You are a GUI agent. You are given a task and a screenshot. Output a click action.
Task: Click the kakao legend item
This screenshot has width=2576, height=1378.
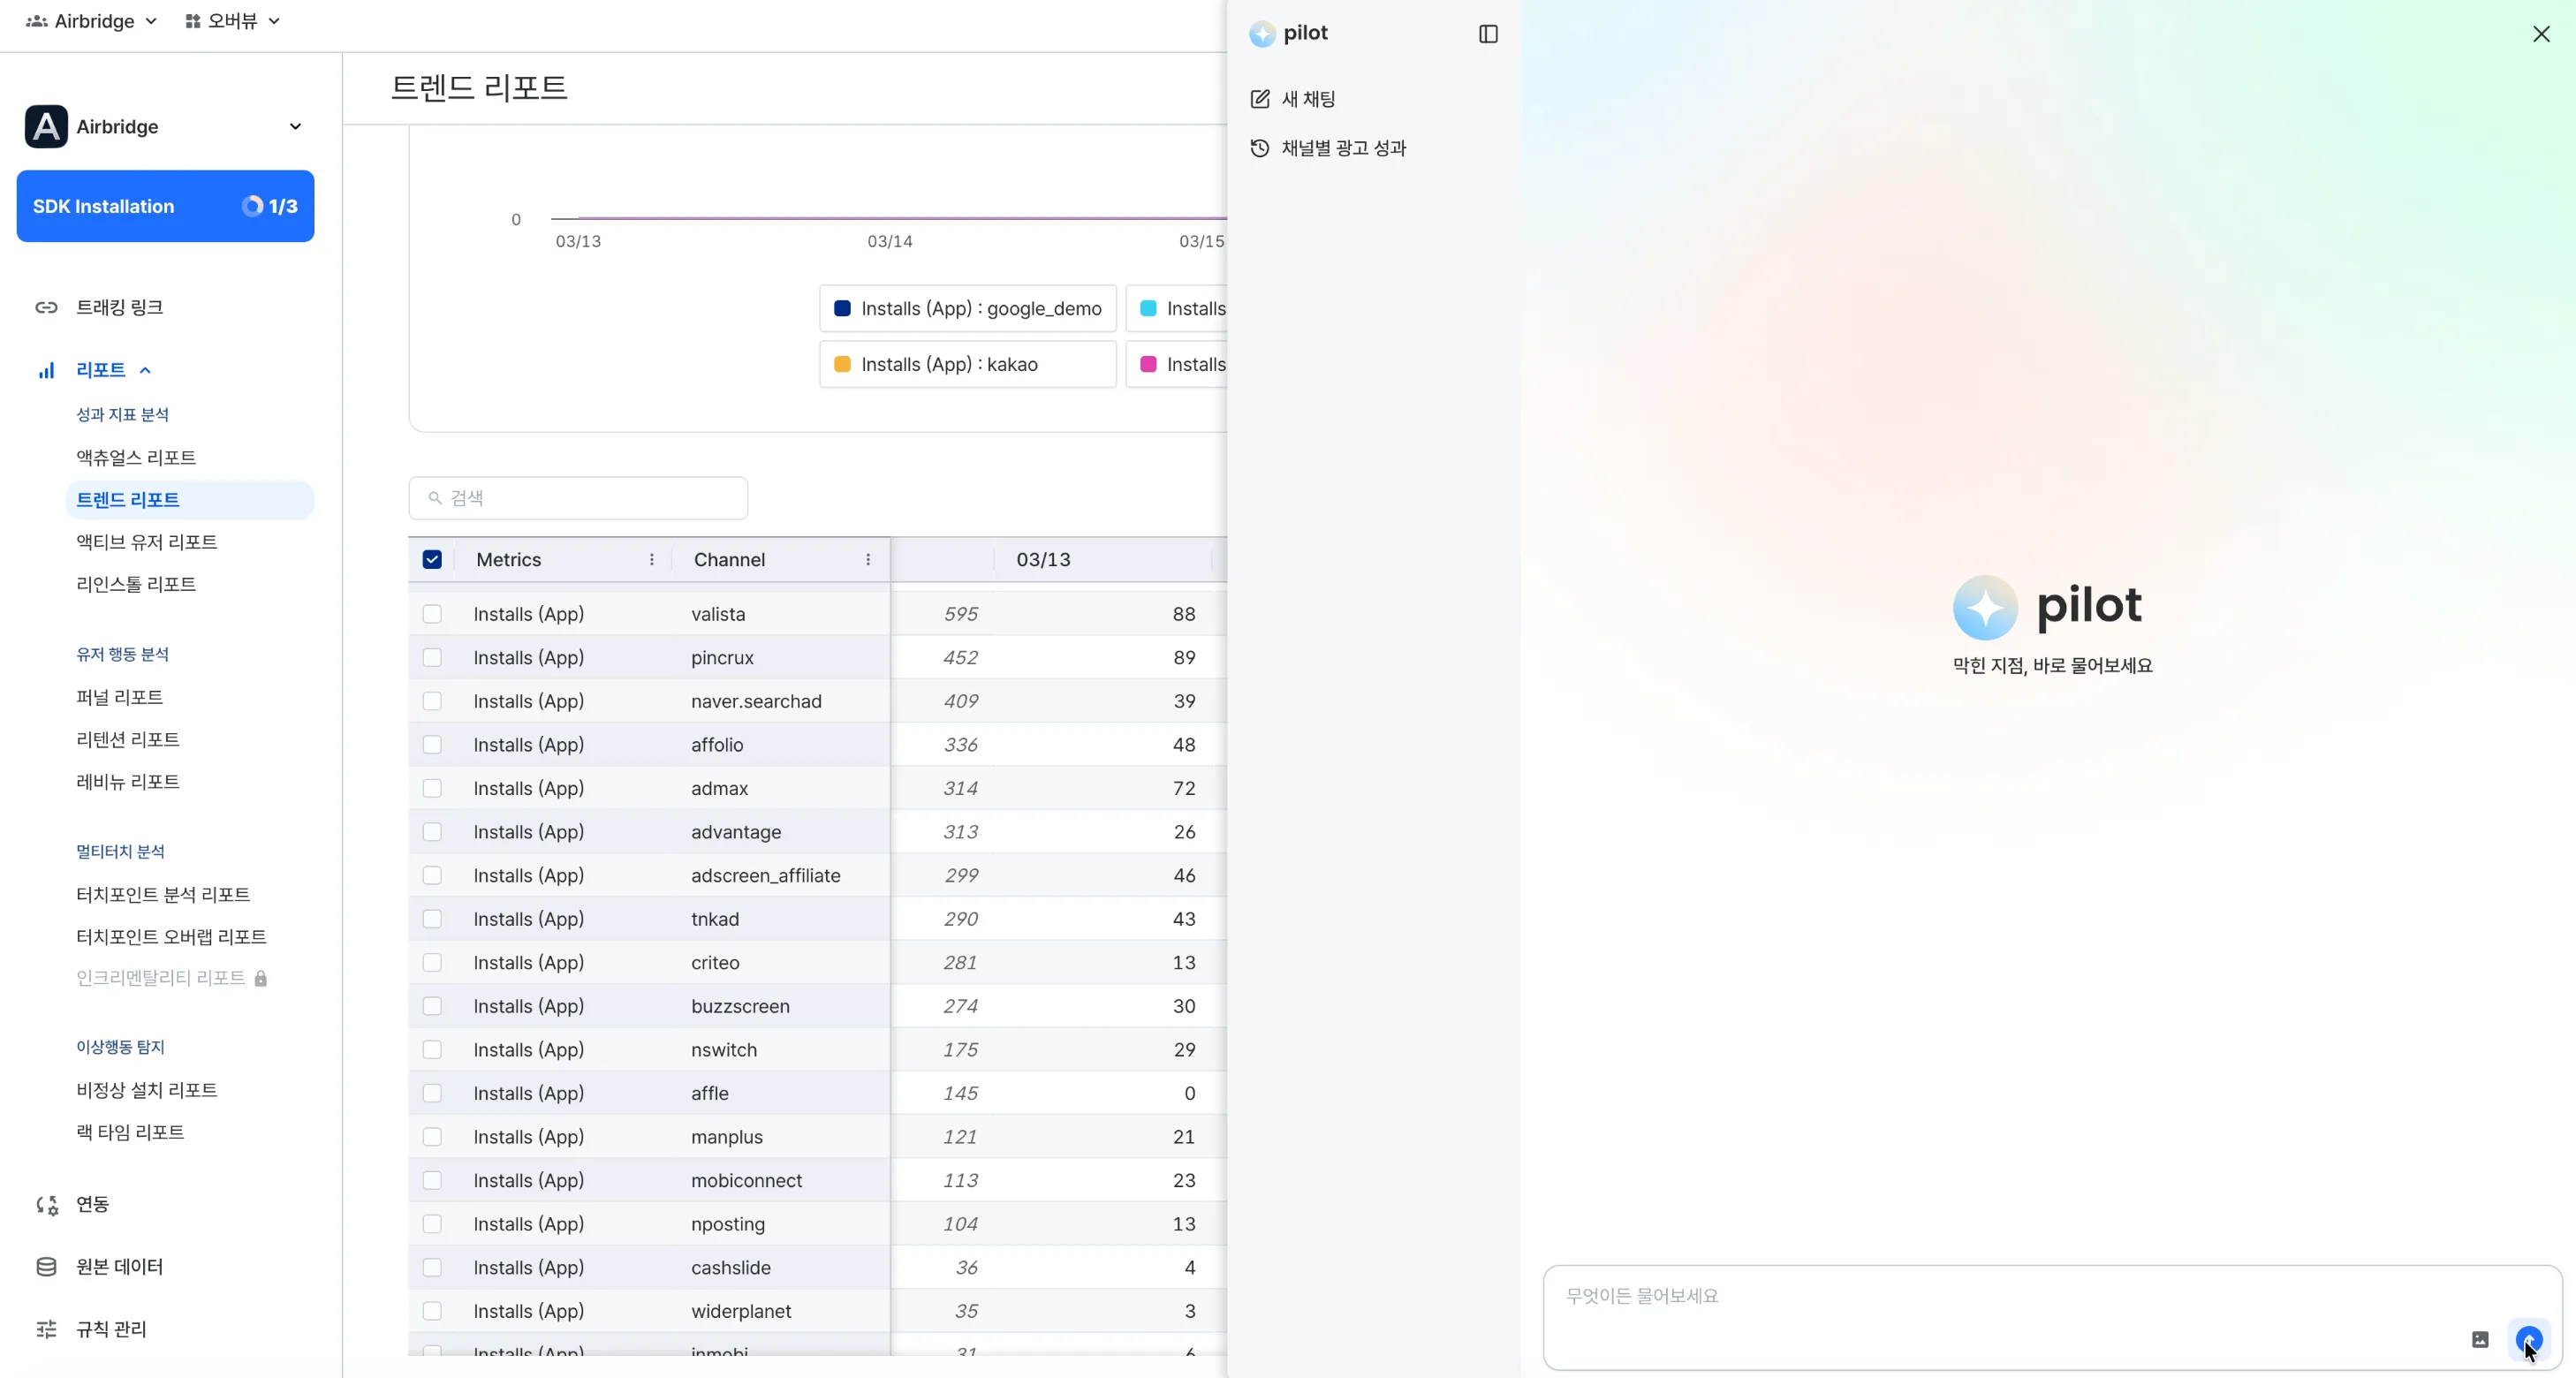[x=968, y=364]
